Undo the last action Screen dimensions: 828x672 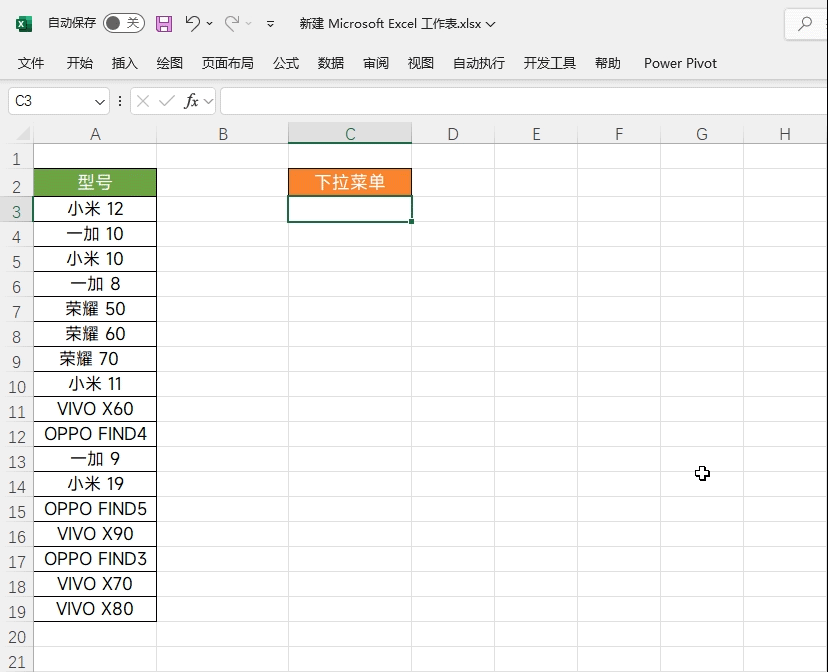[193, 23]
